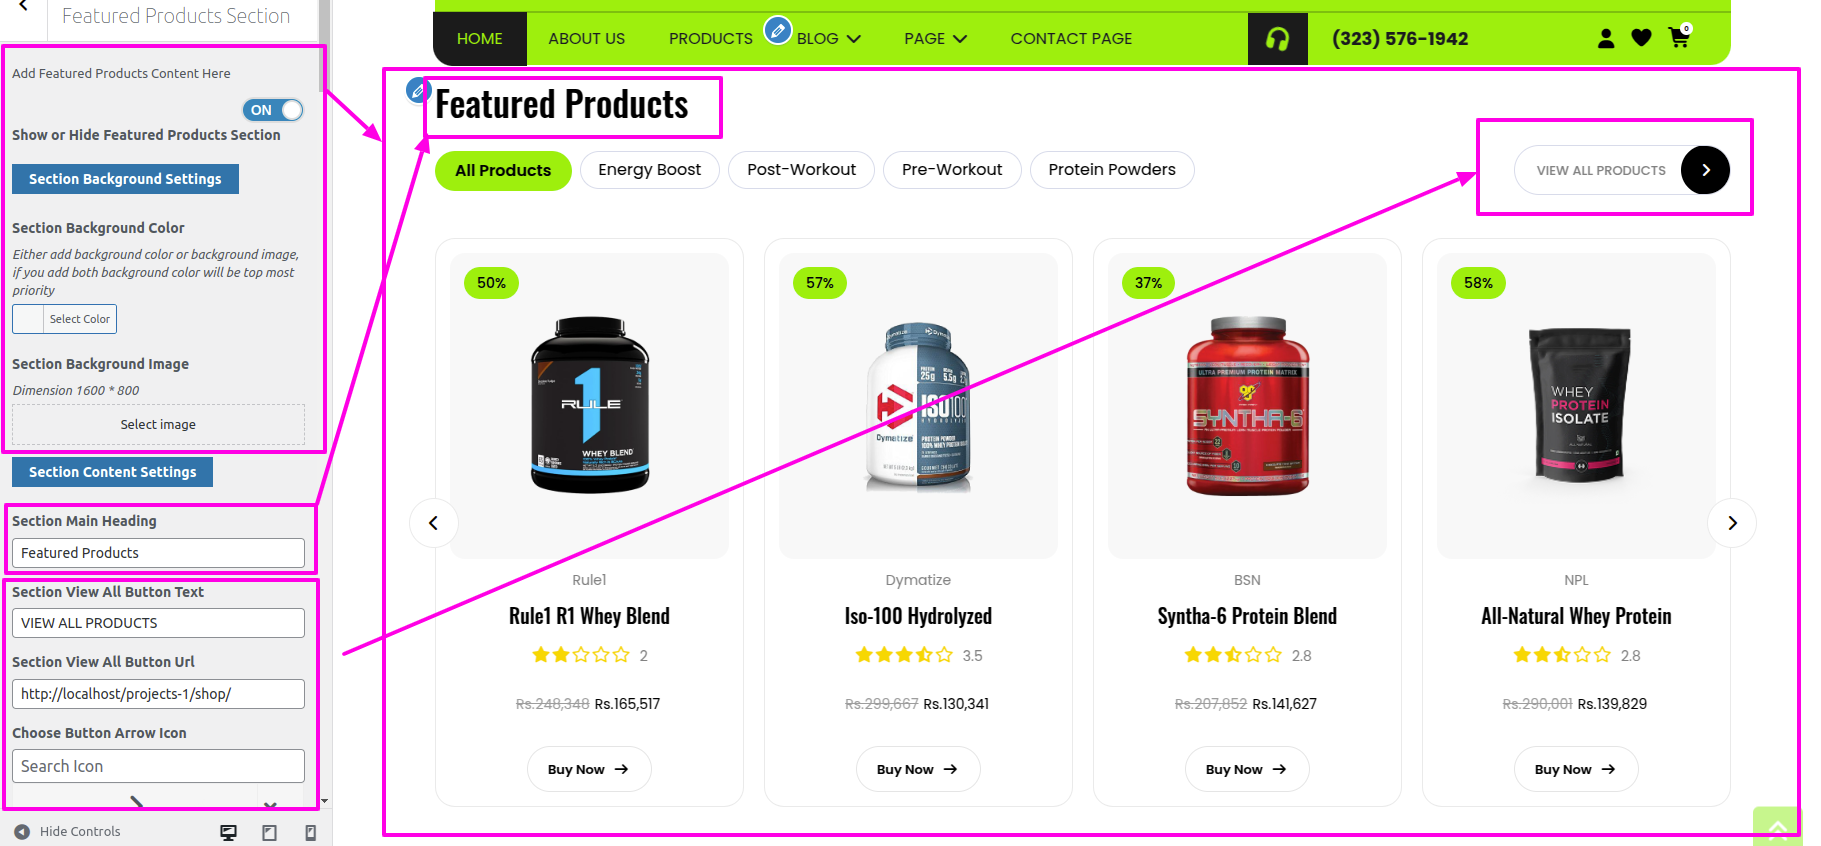Switch to desktop preview device icon

228,832
